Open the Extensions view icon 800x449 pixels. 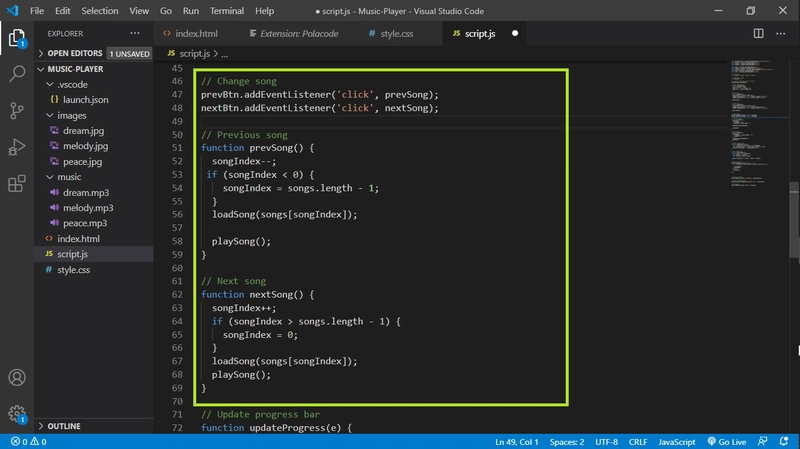click(x=17, y=184)
